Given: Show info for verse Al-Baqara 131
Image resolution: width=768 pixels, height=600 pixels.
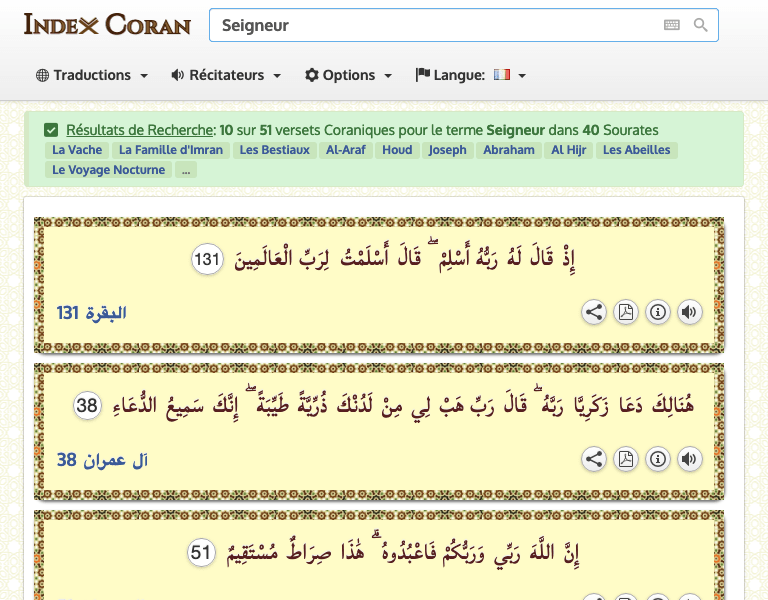Looking at the screenshot, I should (658, 313).
